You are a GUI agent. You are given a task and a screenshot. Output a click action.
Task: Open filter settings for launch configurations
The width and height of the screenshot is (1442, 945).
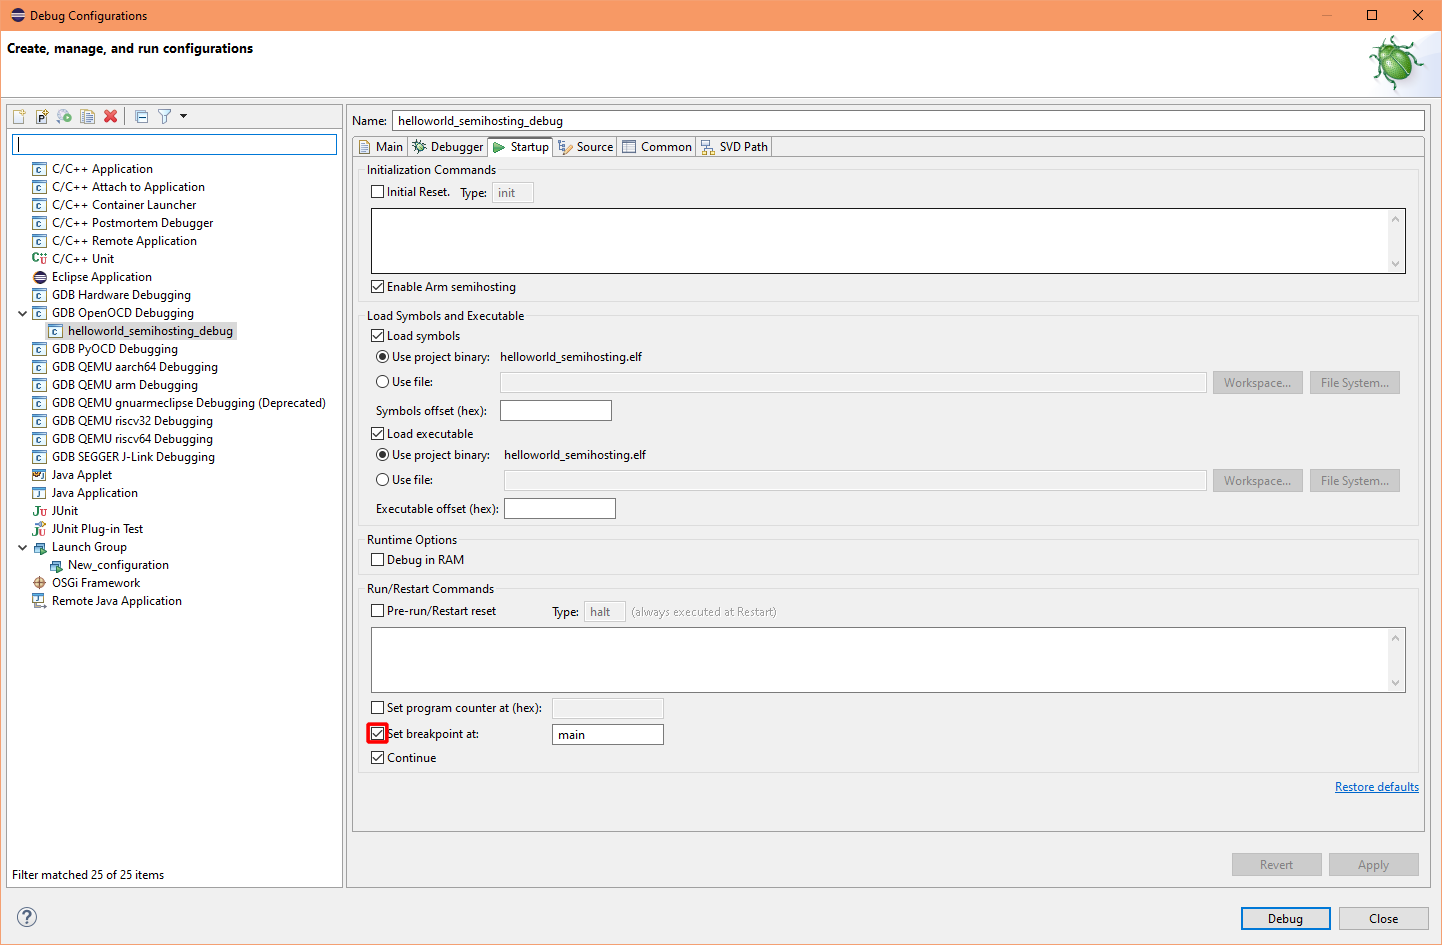[x=163, y=116]
